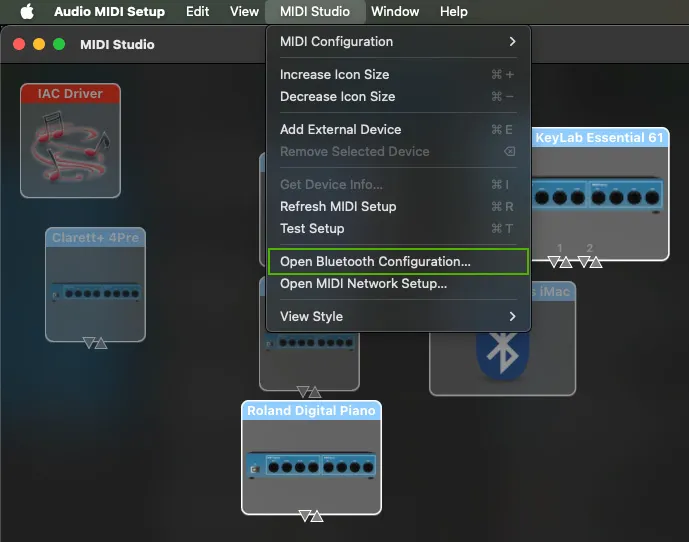Open the Help menu
The width and height of the screenshot is (689, 542).
pyautogui.click(x=453, y=11)
